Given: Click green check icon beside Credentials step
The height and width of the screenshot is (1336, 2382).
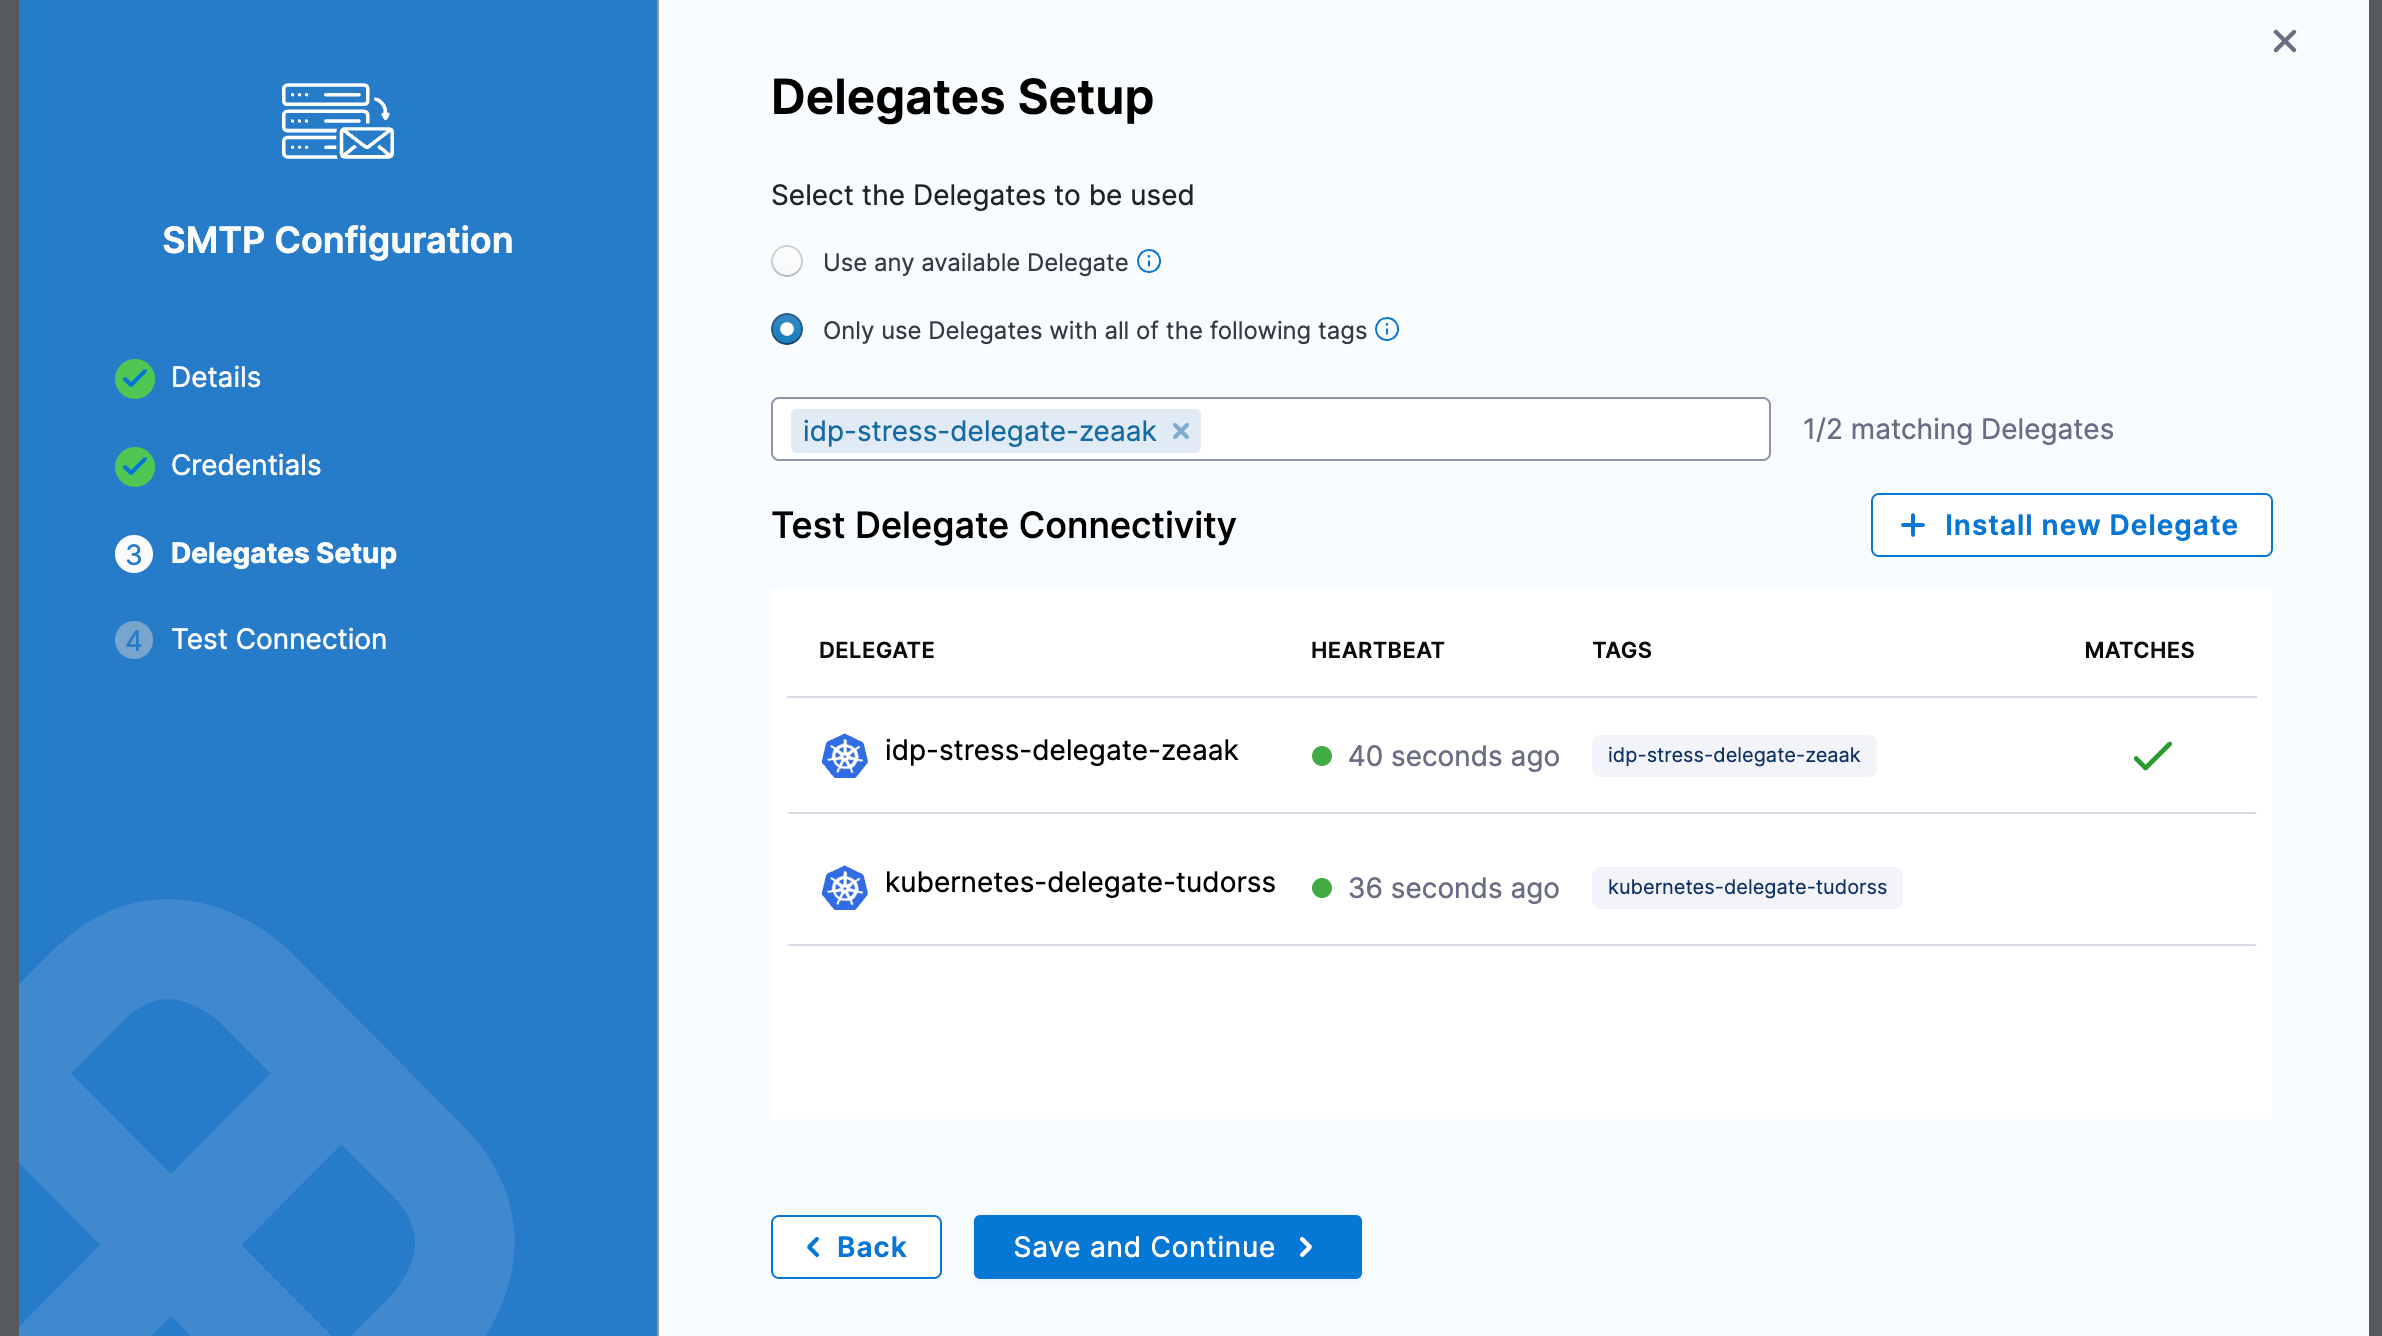Looking at the screenshot, I should pos(134,466).
